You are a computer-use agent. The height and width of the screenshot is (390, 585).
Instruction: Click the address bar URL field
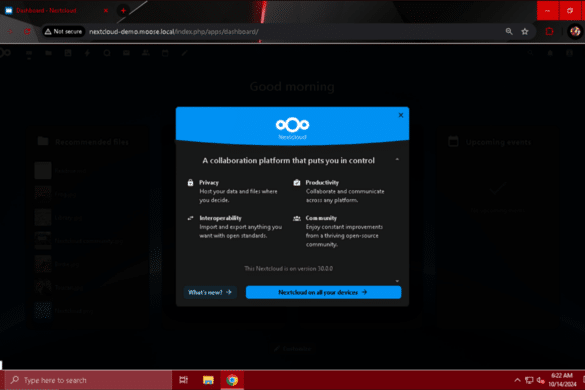[x=295, y=32]
